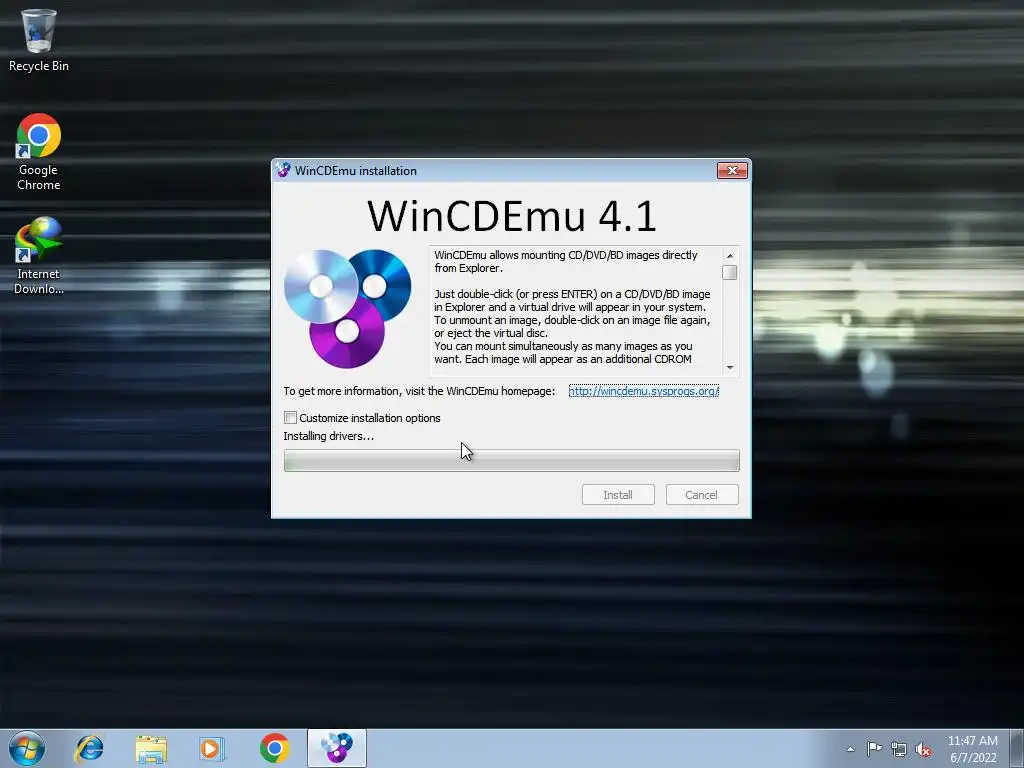Open the Recycle Bin desktop icon
1024x768 pixels.
(x=38, y=39)
